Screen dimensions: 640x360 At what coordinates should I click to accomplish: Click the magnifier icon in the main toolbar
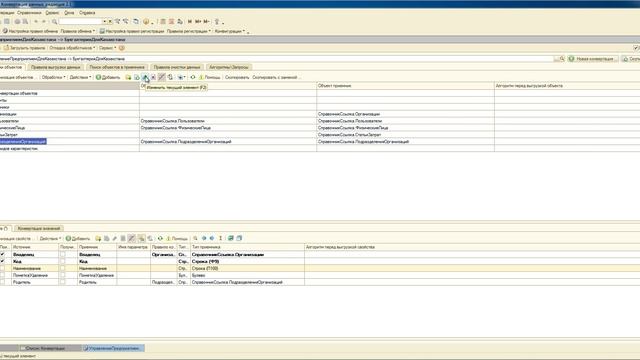54,22
